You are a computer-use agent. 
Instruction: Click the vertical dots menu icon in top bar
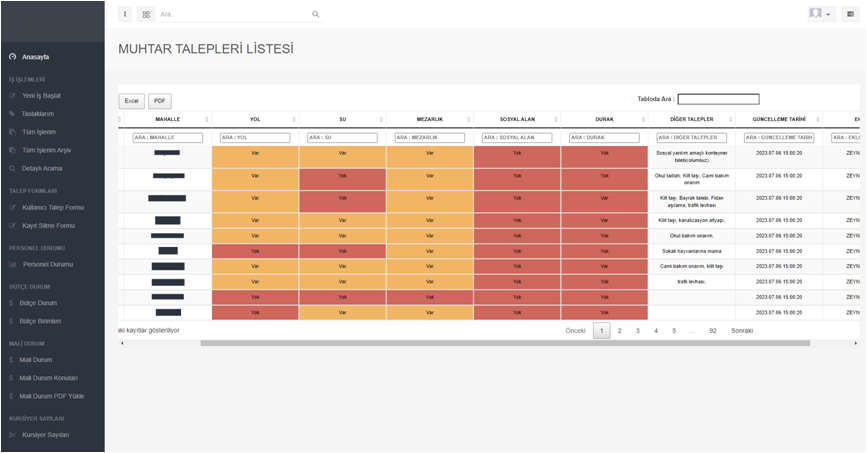coord(125,14)
